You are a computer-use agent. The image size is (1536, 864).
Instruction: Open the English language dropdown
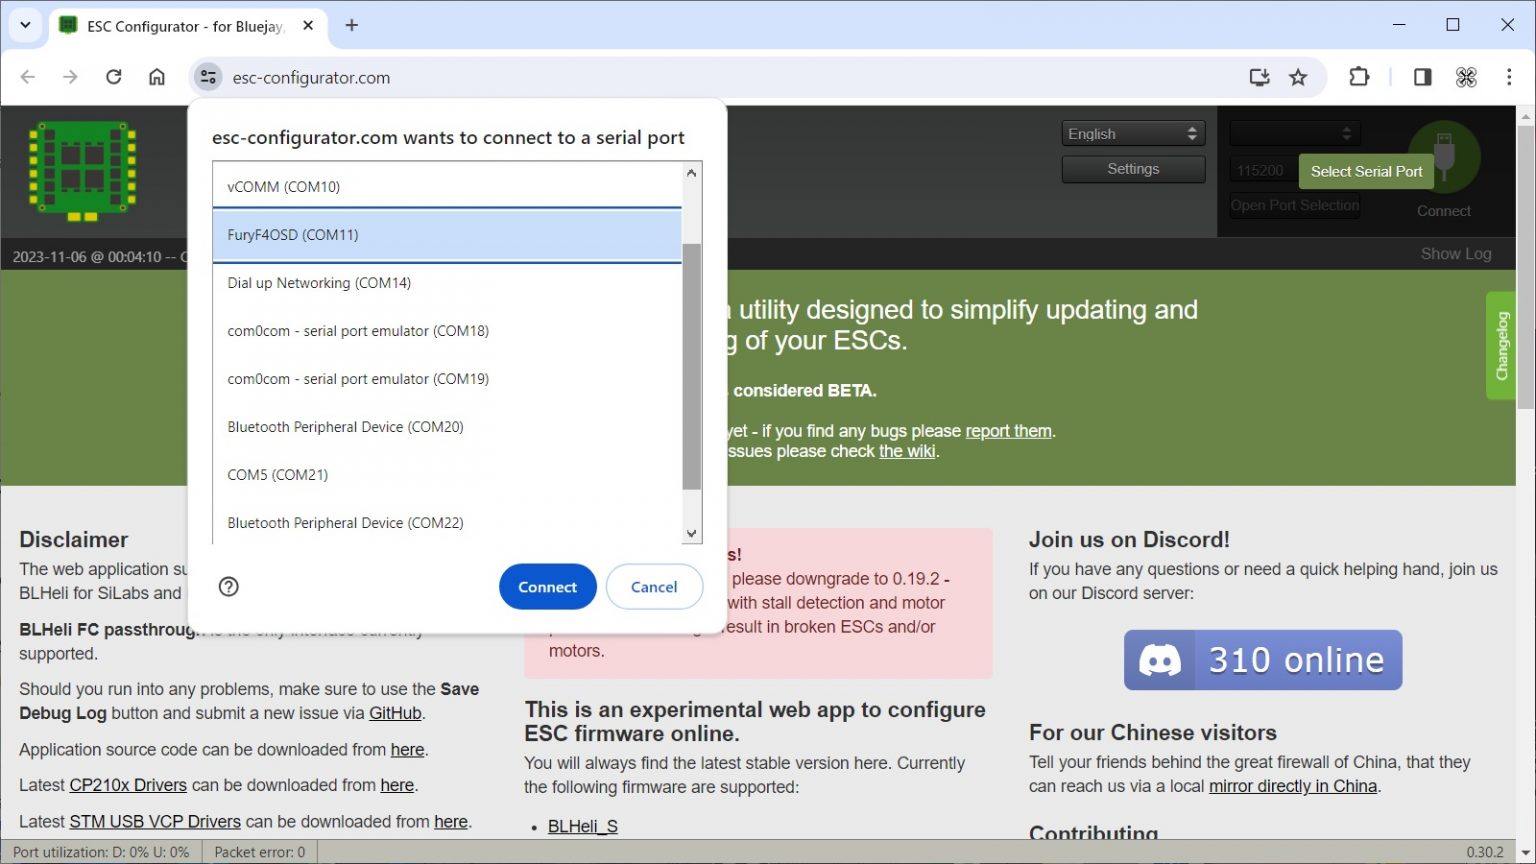point(1133,134)
